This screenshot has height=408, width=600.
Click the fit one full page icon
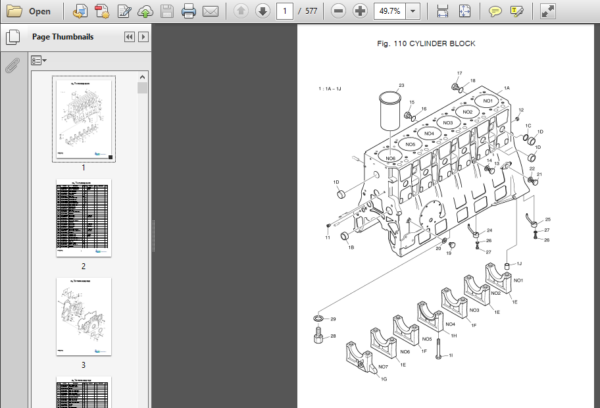click(465, 11)
